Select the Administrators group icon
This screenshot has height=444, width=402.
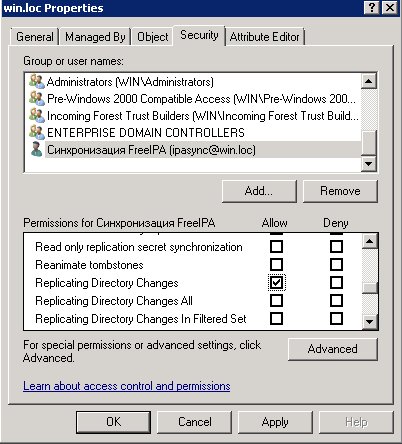(37, 81)
